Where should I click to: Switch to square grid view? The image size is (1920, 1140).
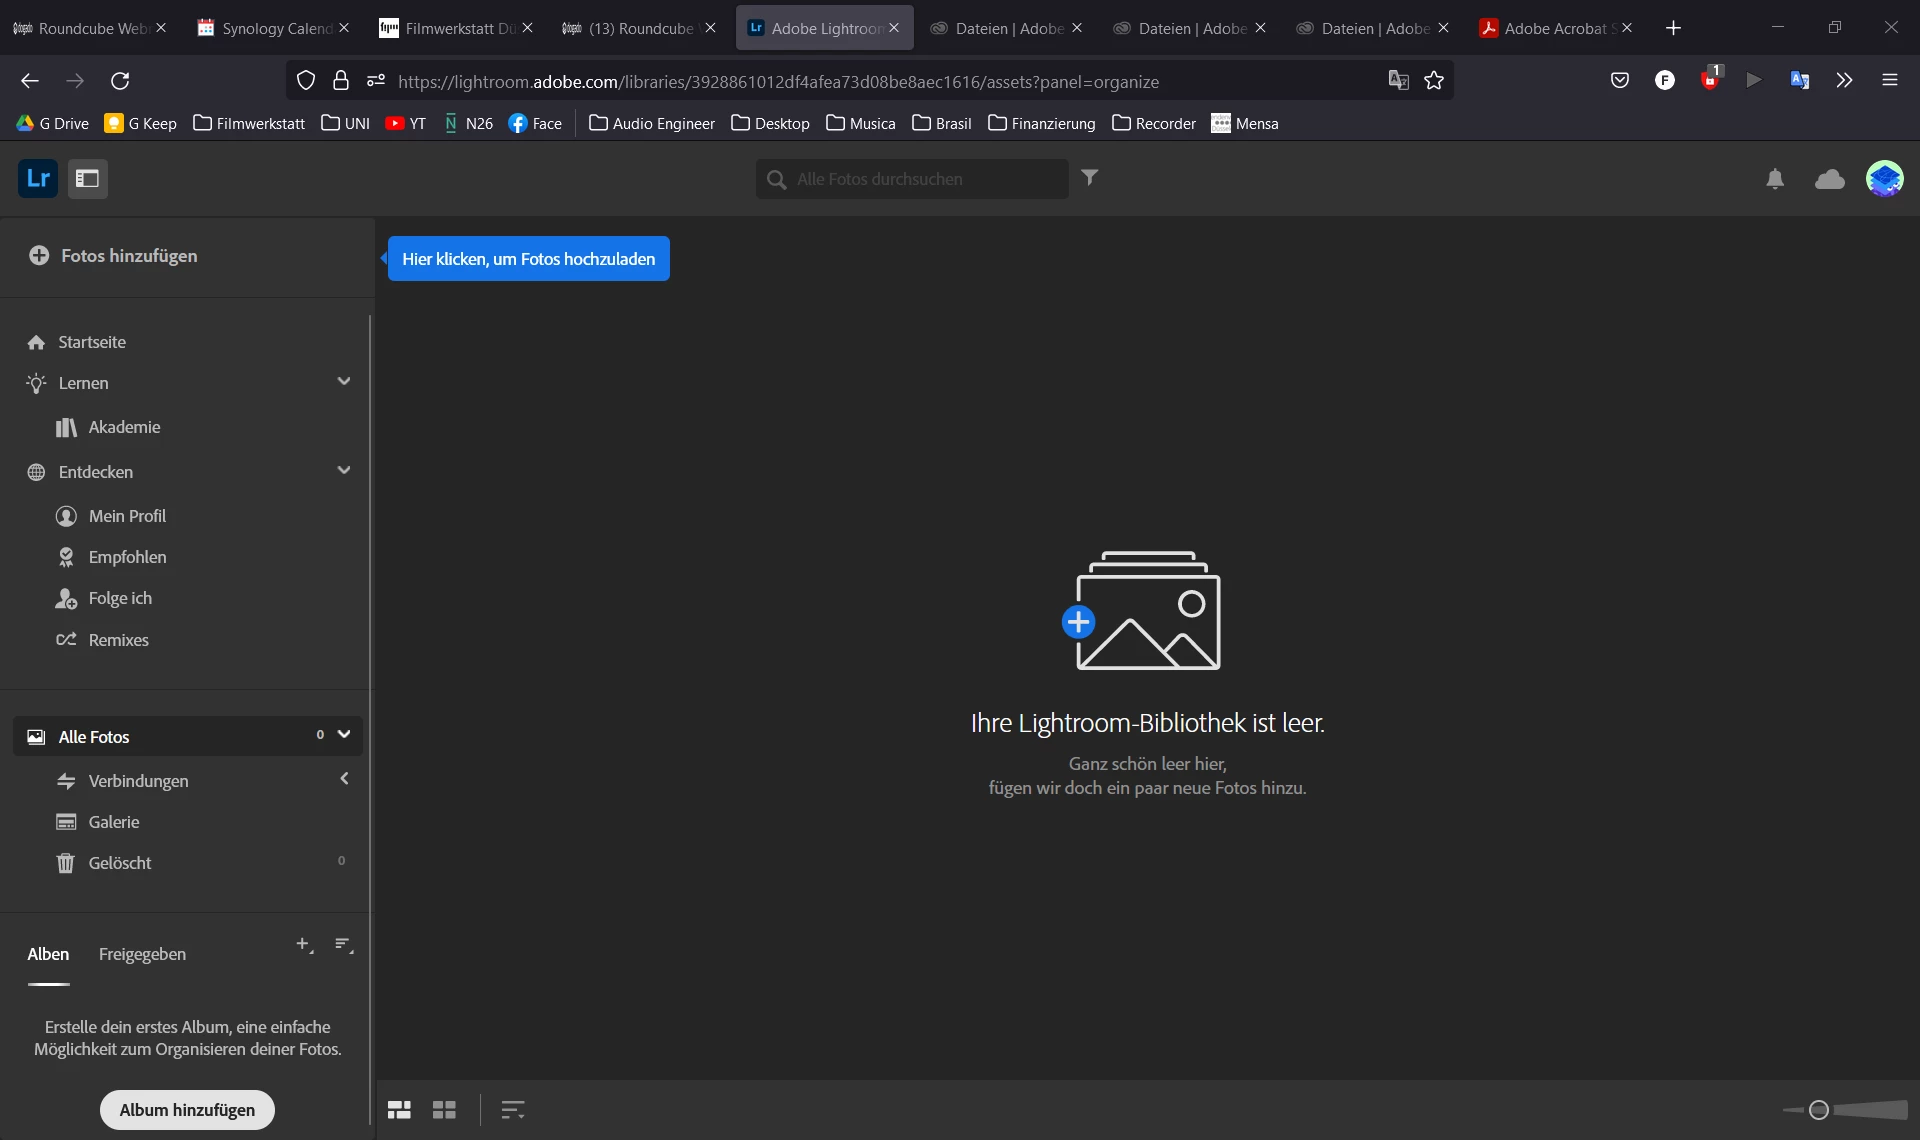[x=444, y=1110]
